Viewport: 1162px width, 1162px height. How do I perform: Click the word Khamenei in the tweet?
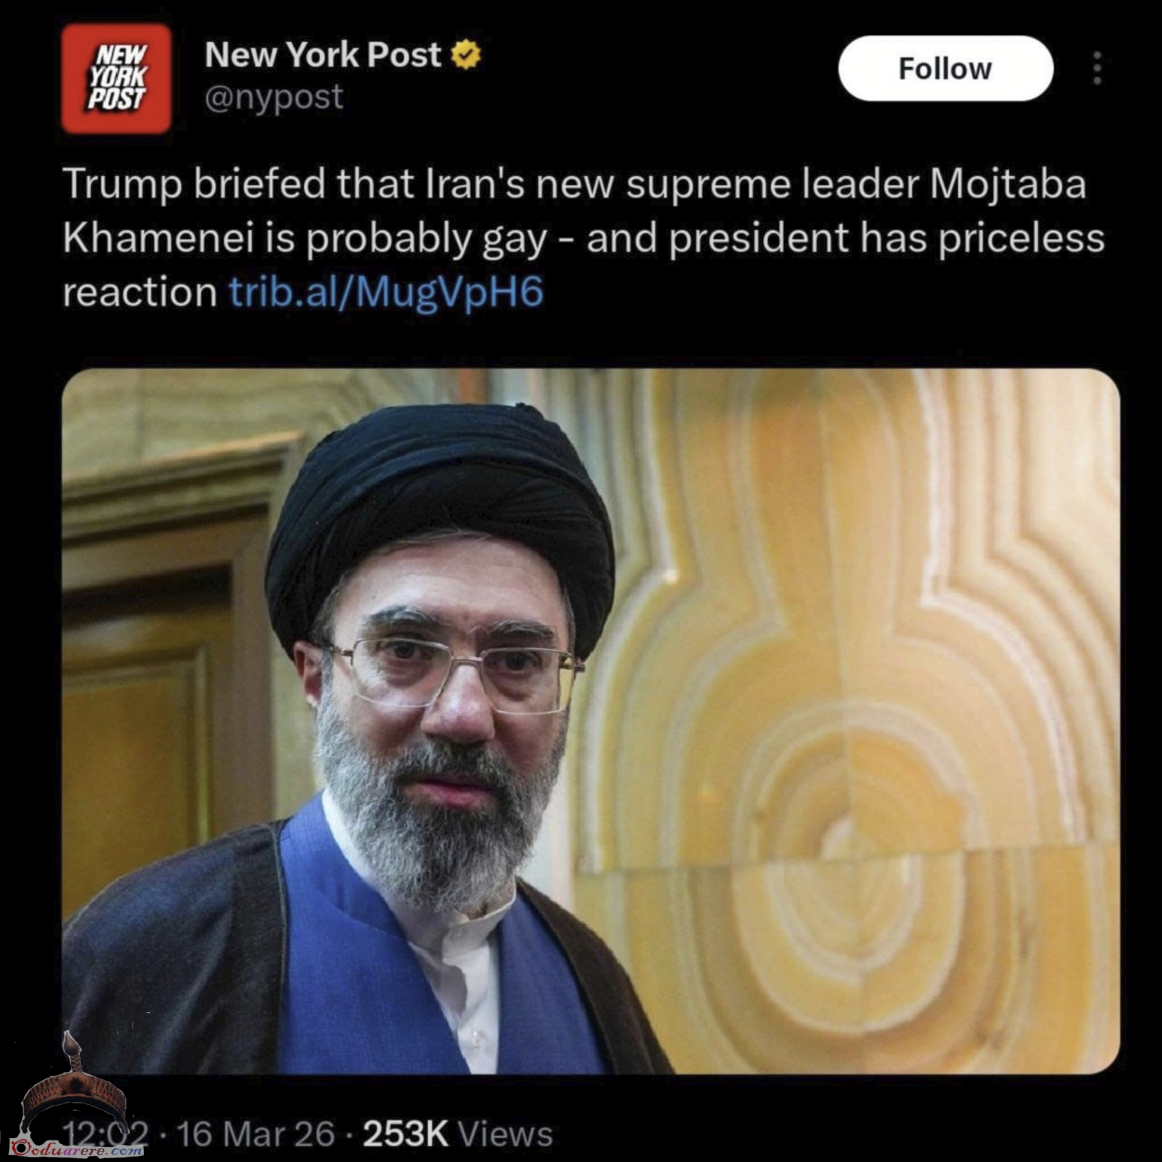pyautogui.click(x=159, y=239)
